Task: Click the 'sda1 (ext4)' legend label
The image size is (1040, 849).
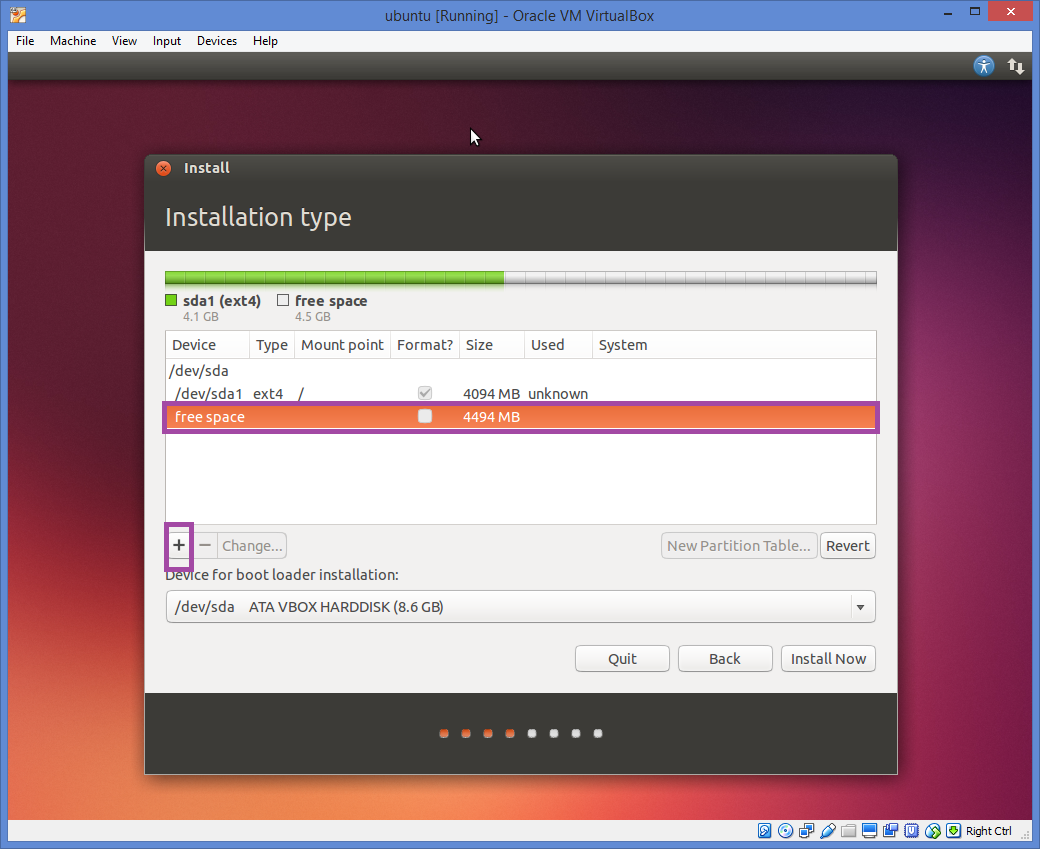Action: [222, 300]
